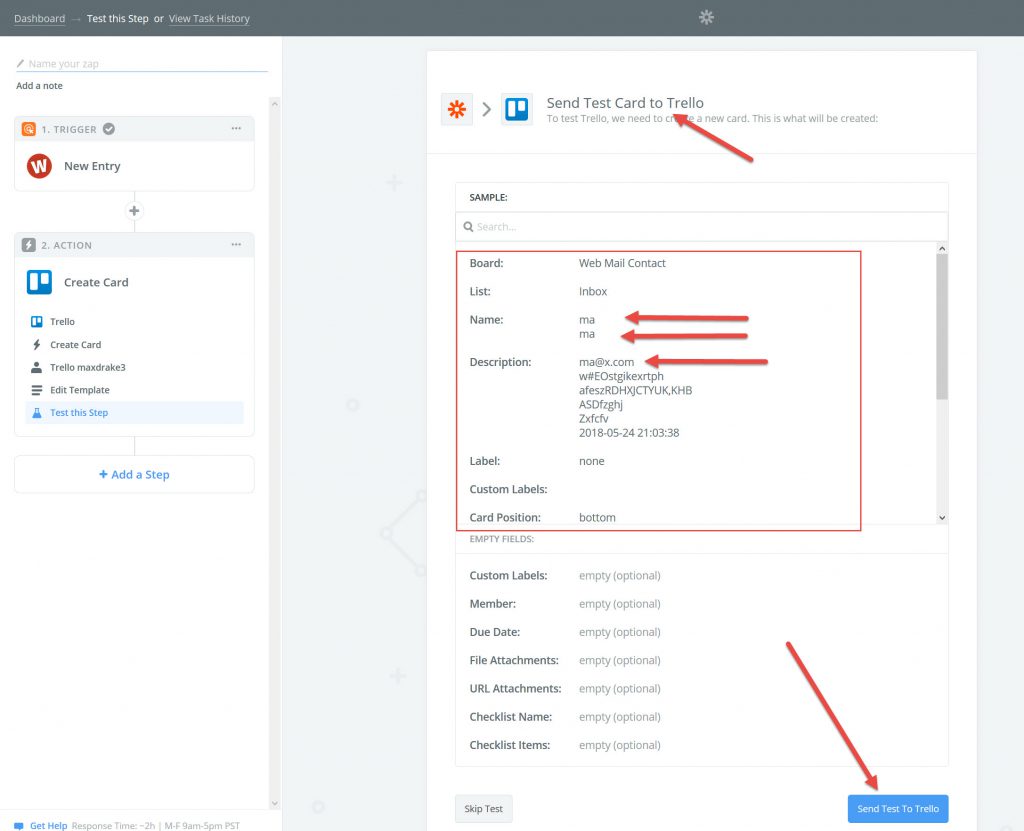The image size is (1024, 831).
Task: Select Test this Step item
Action: (x=79, y=413)
